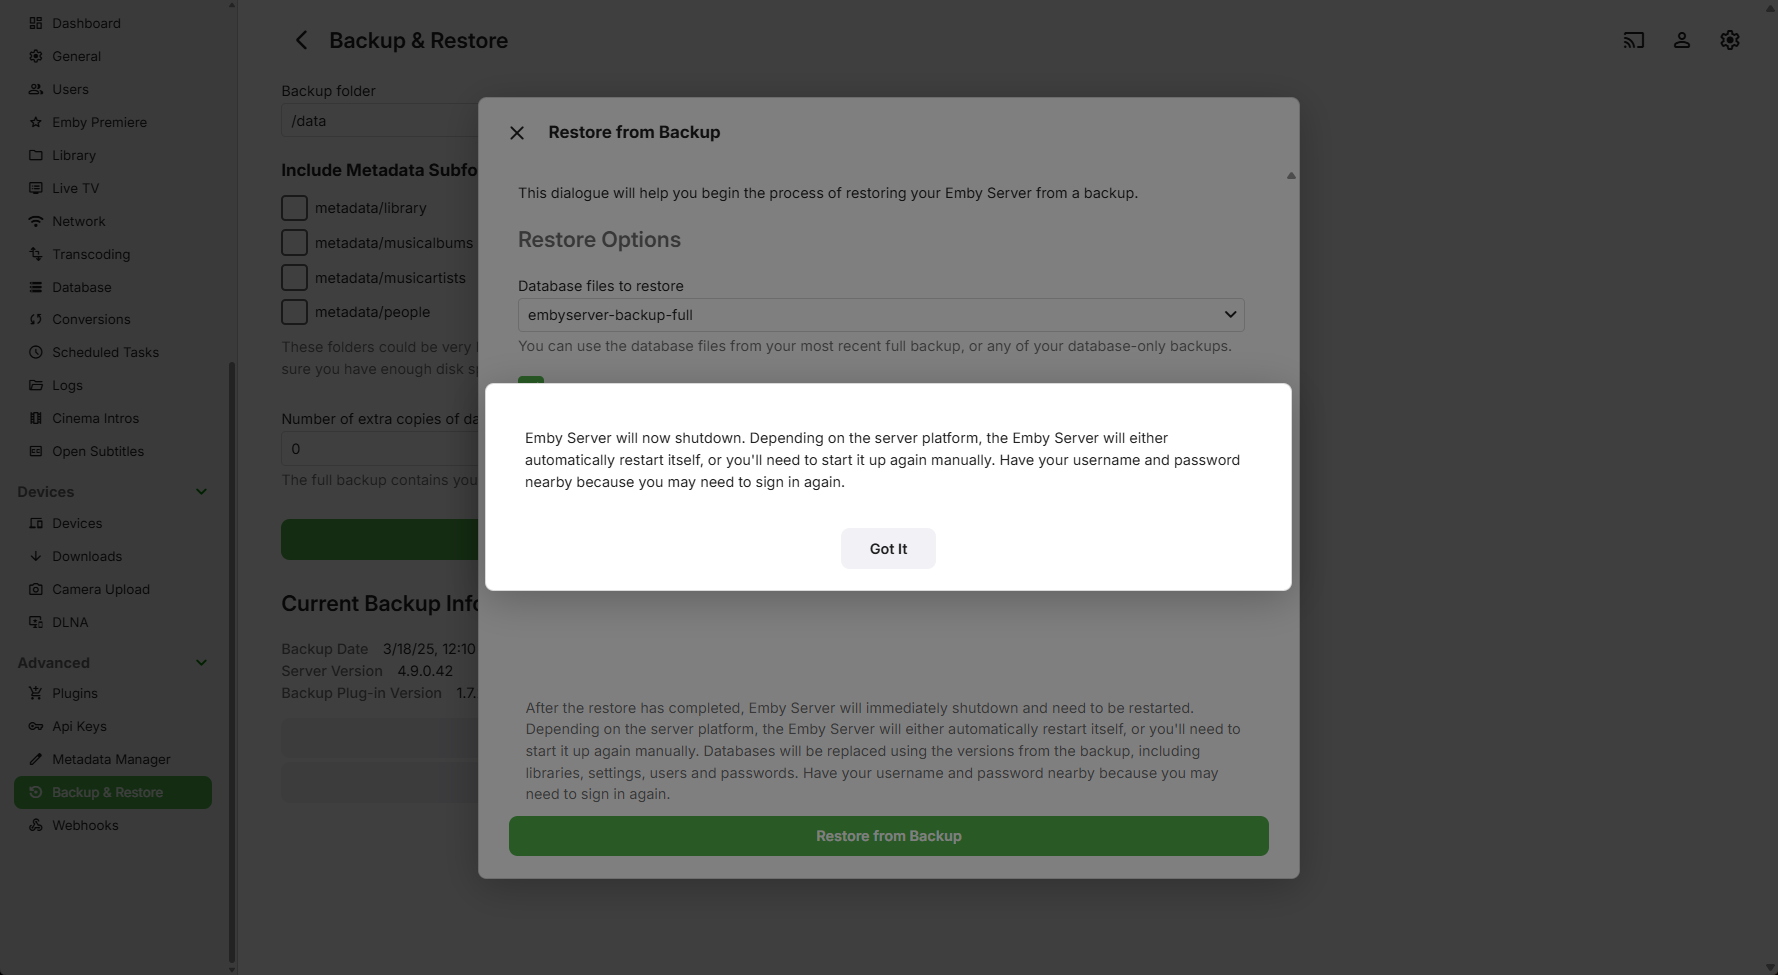This screenshot has width=1778, height=975.
Task: Click the sidebar vertical scrollbar
Action: 232,660
